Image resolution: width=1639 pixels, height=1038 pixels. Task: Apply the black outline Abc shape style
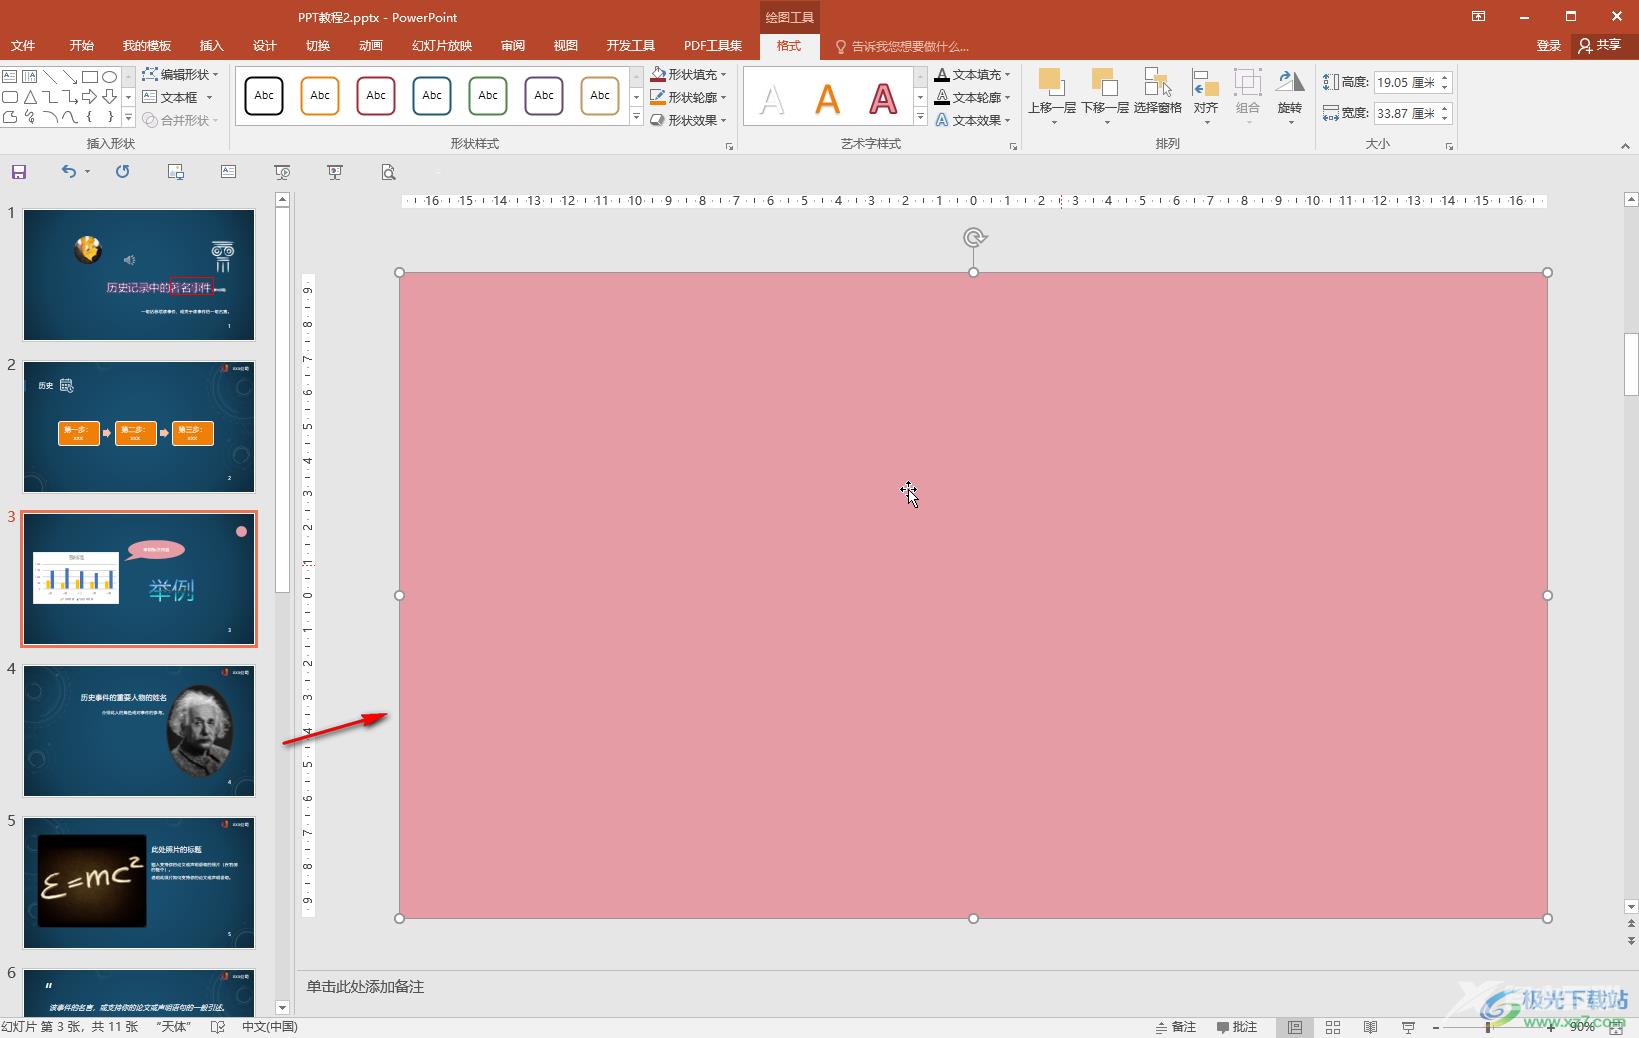pos(264,96)
